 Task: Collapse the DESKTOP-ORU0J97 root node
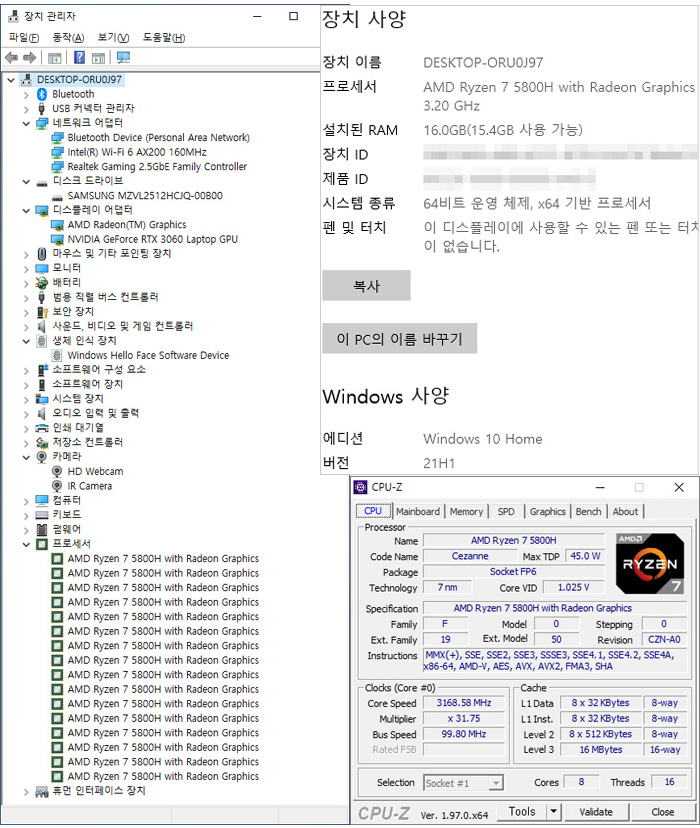click(11, 80)
